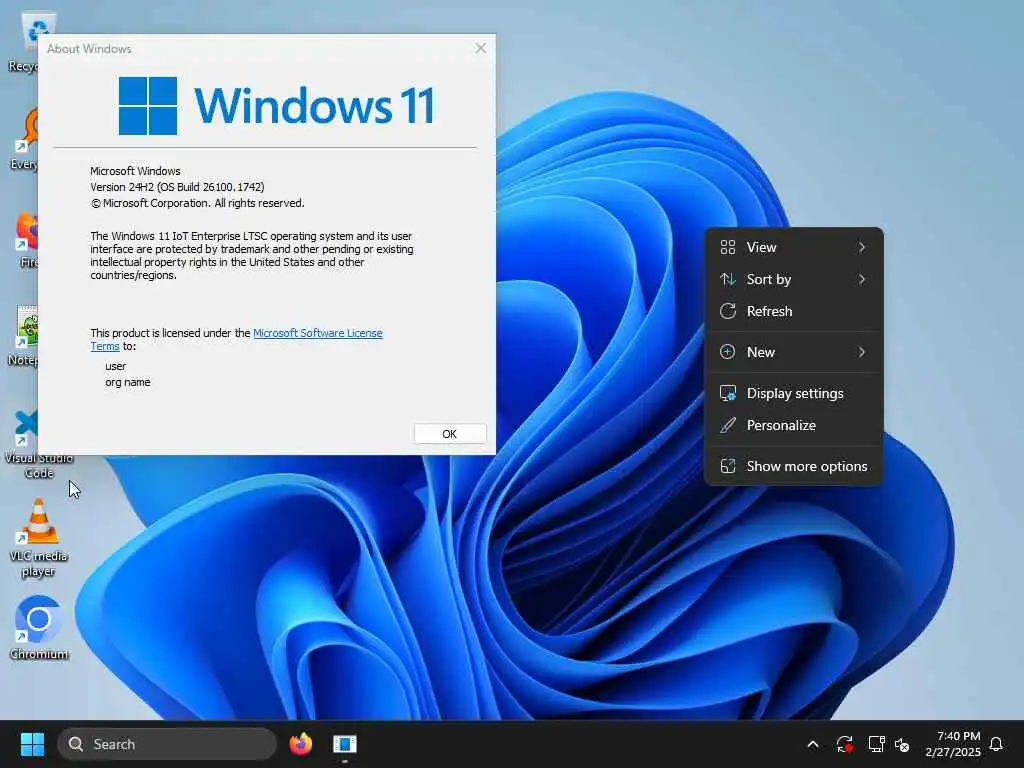Click OK in About Windows
Screen dimensions: 1024x768
pyautogui.click(x=449, y=434)
